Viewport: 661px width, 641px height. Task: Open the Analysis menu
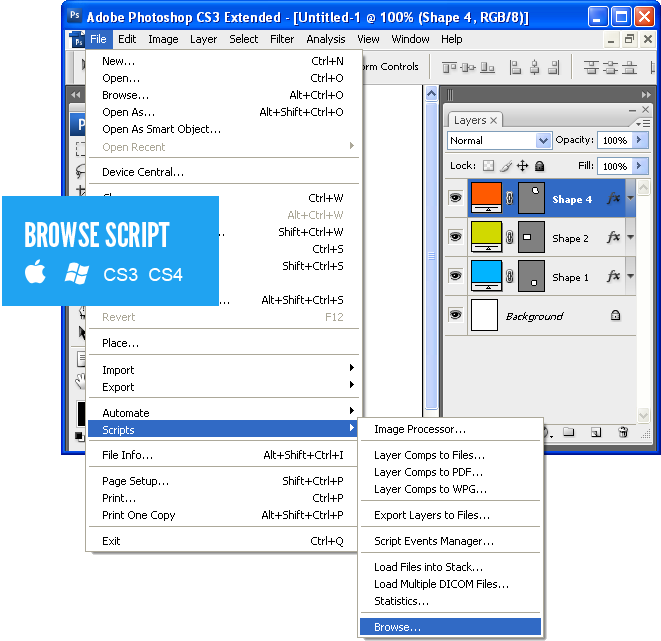click(326, 39)
